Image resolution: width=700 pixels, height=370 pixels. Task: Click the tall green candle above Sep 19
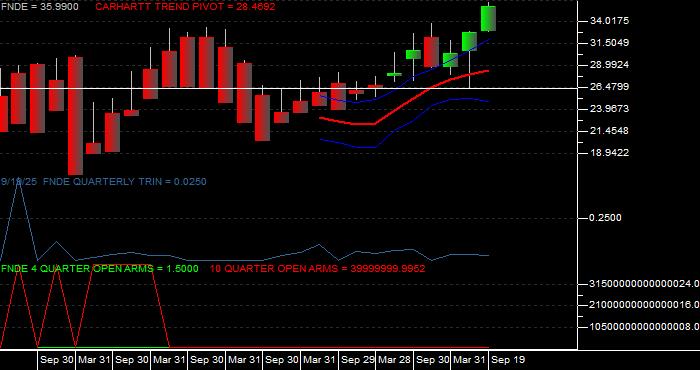[488, 18]
